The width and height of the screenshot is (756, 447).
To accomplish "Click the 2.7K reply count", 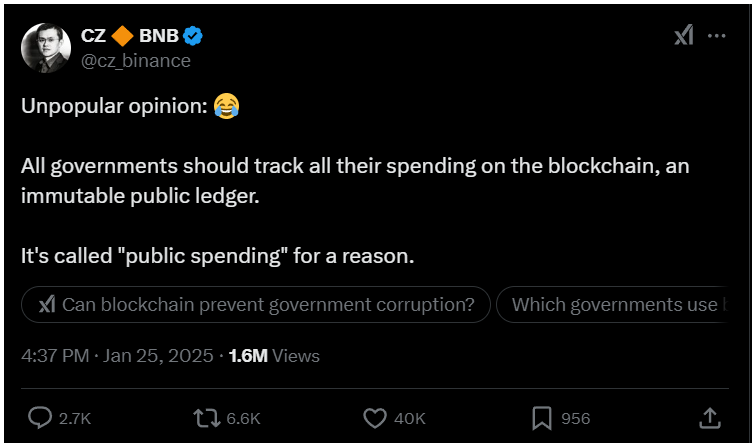I will (74, 418).
